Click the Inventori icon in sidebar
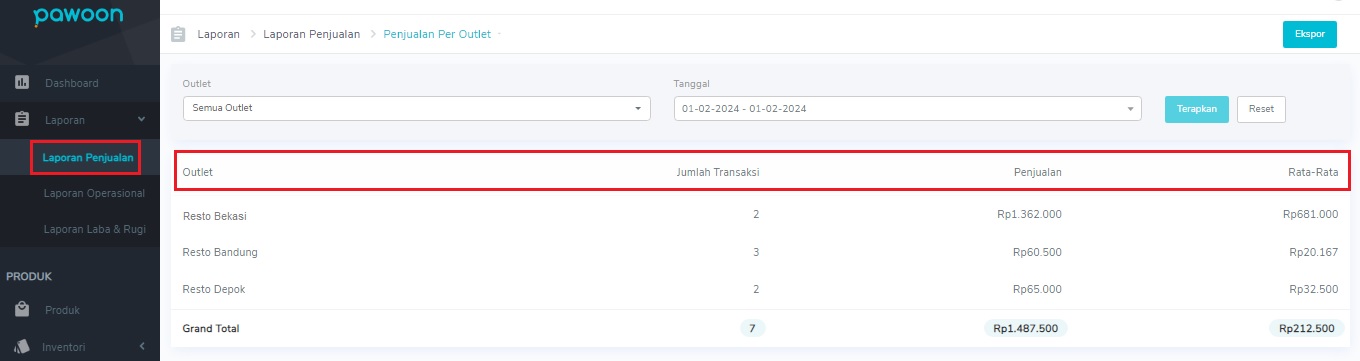 coord(22,347)
